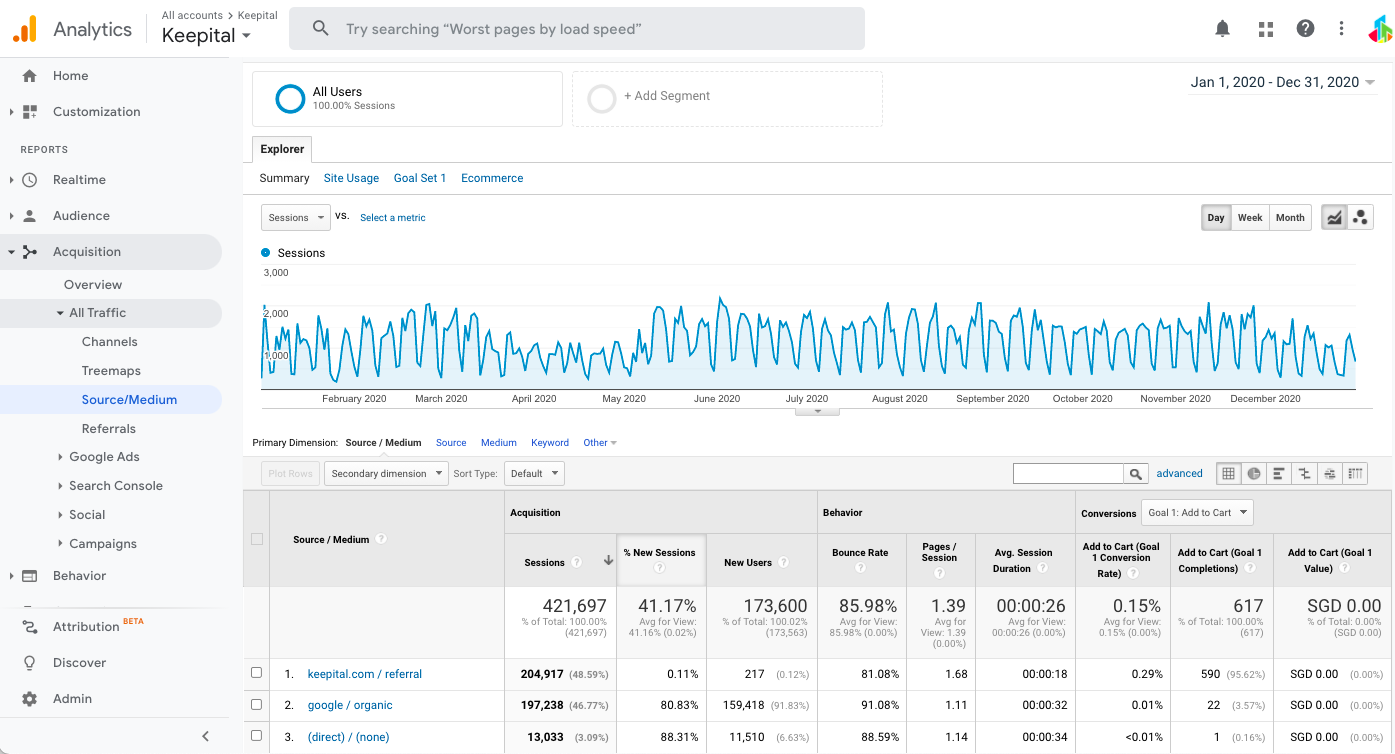The image size is (1395, 754).
Task: Open the notifications bell
Action: [1222, 29]
